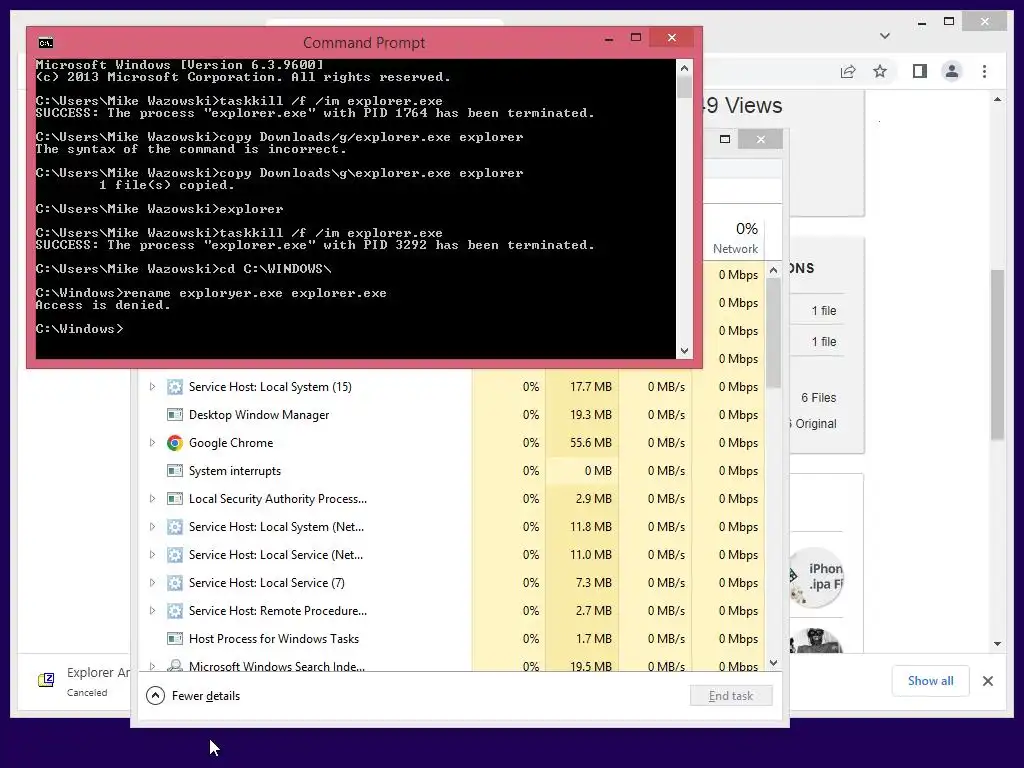Expand Microsoft Windows Search Indexer row
This screenshot has width=1024, height=768.
click(152, 666)
